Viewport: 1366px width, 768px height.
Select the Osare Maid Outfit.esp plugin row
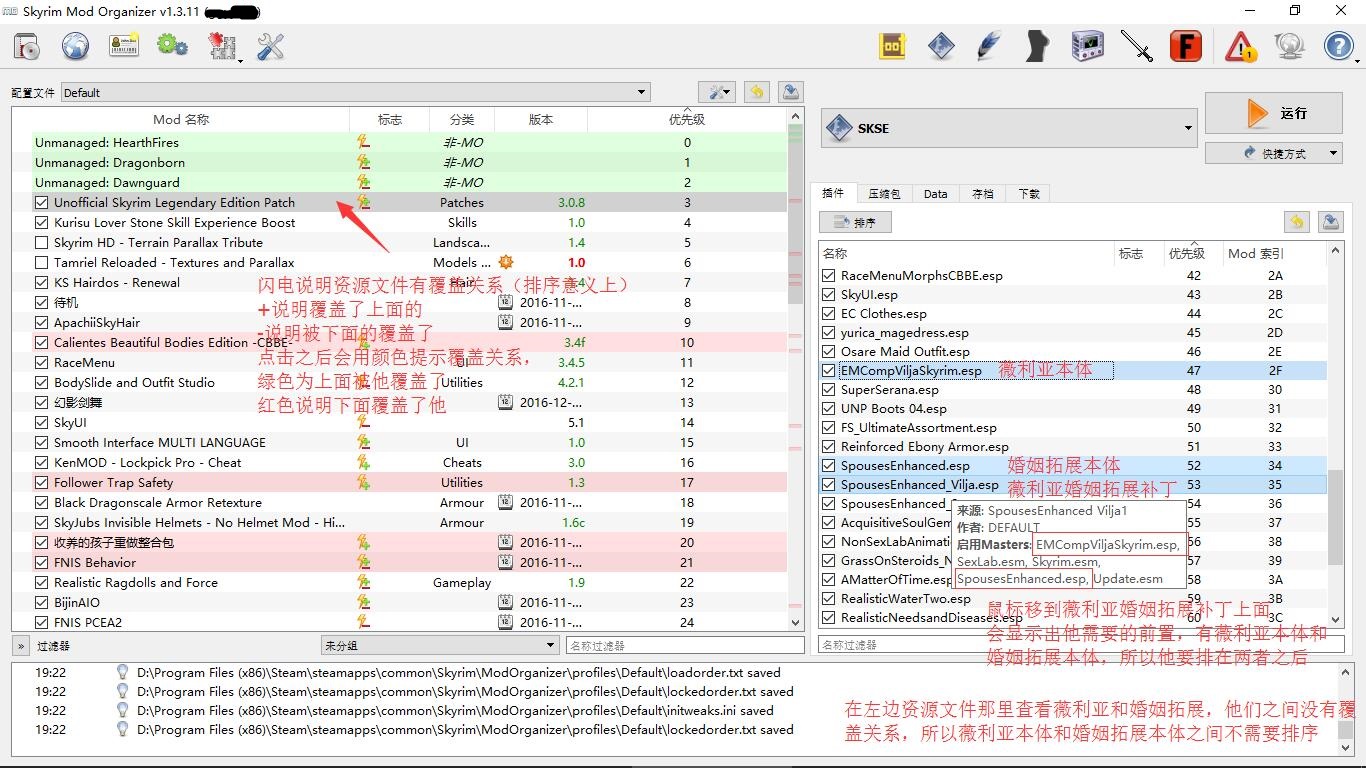coord(1073,352)
